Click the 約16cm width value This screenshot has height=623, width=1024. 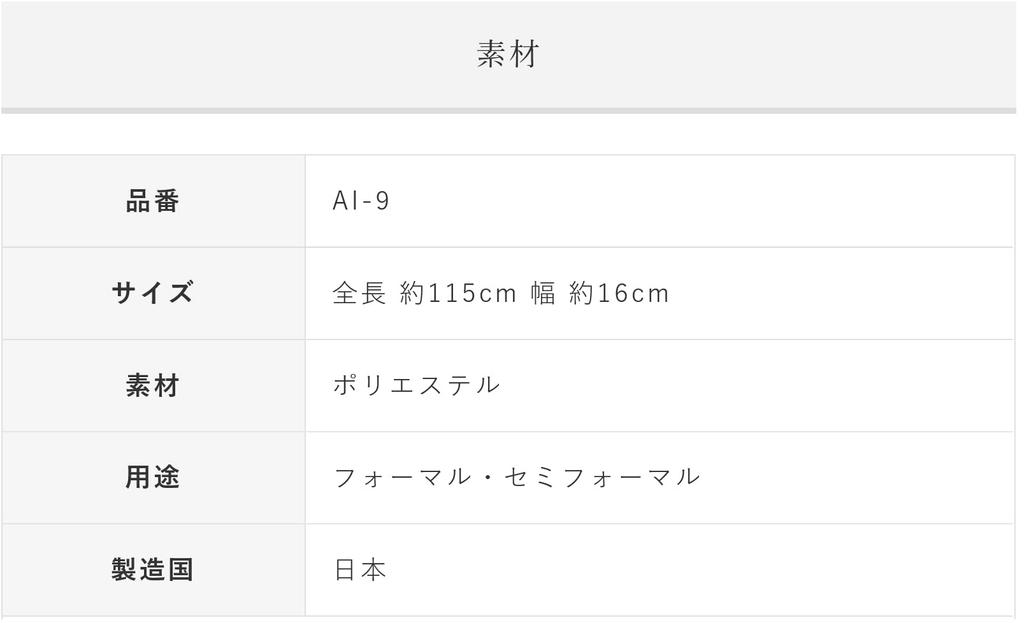[619, 293]
